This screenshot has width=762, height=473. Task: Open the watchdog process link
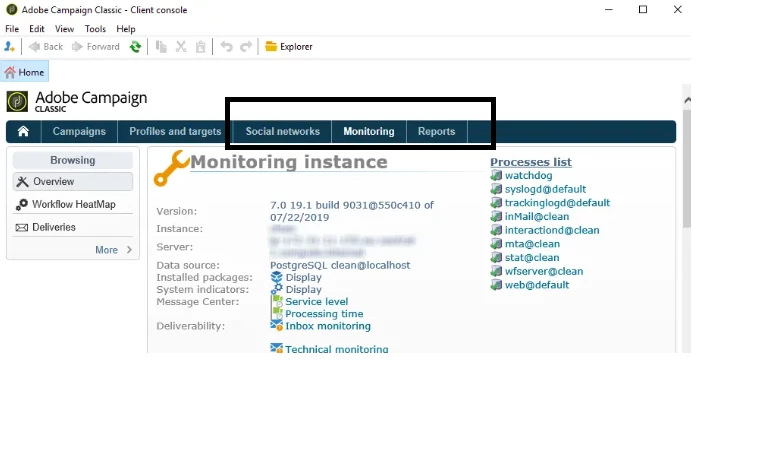pos(528,175)
